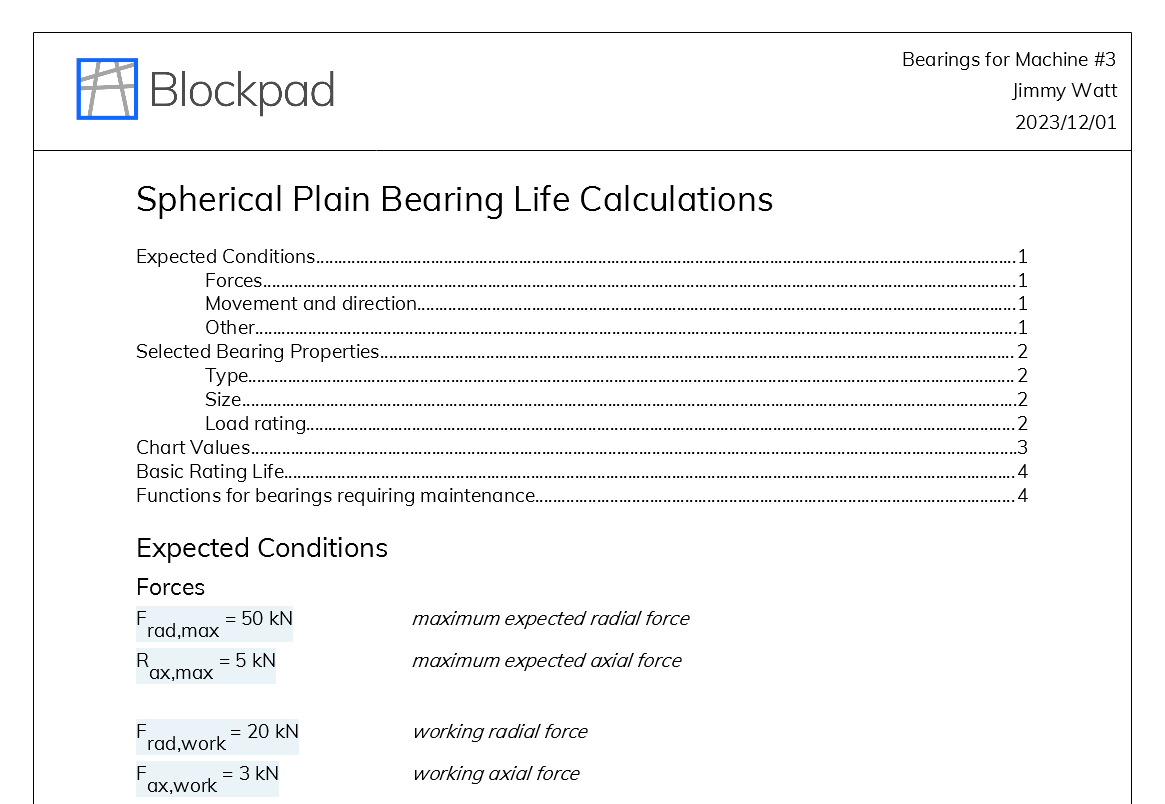The width and height of the screenshot is (1165, 804).
Task: Jump to Type in table of contents
Action: pyautogui.click(x=227, y=376)
